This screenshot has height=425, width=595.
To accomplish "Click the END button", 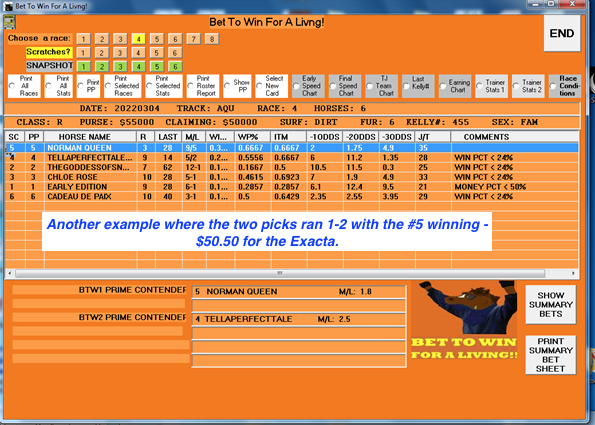I will coord(562,33).
